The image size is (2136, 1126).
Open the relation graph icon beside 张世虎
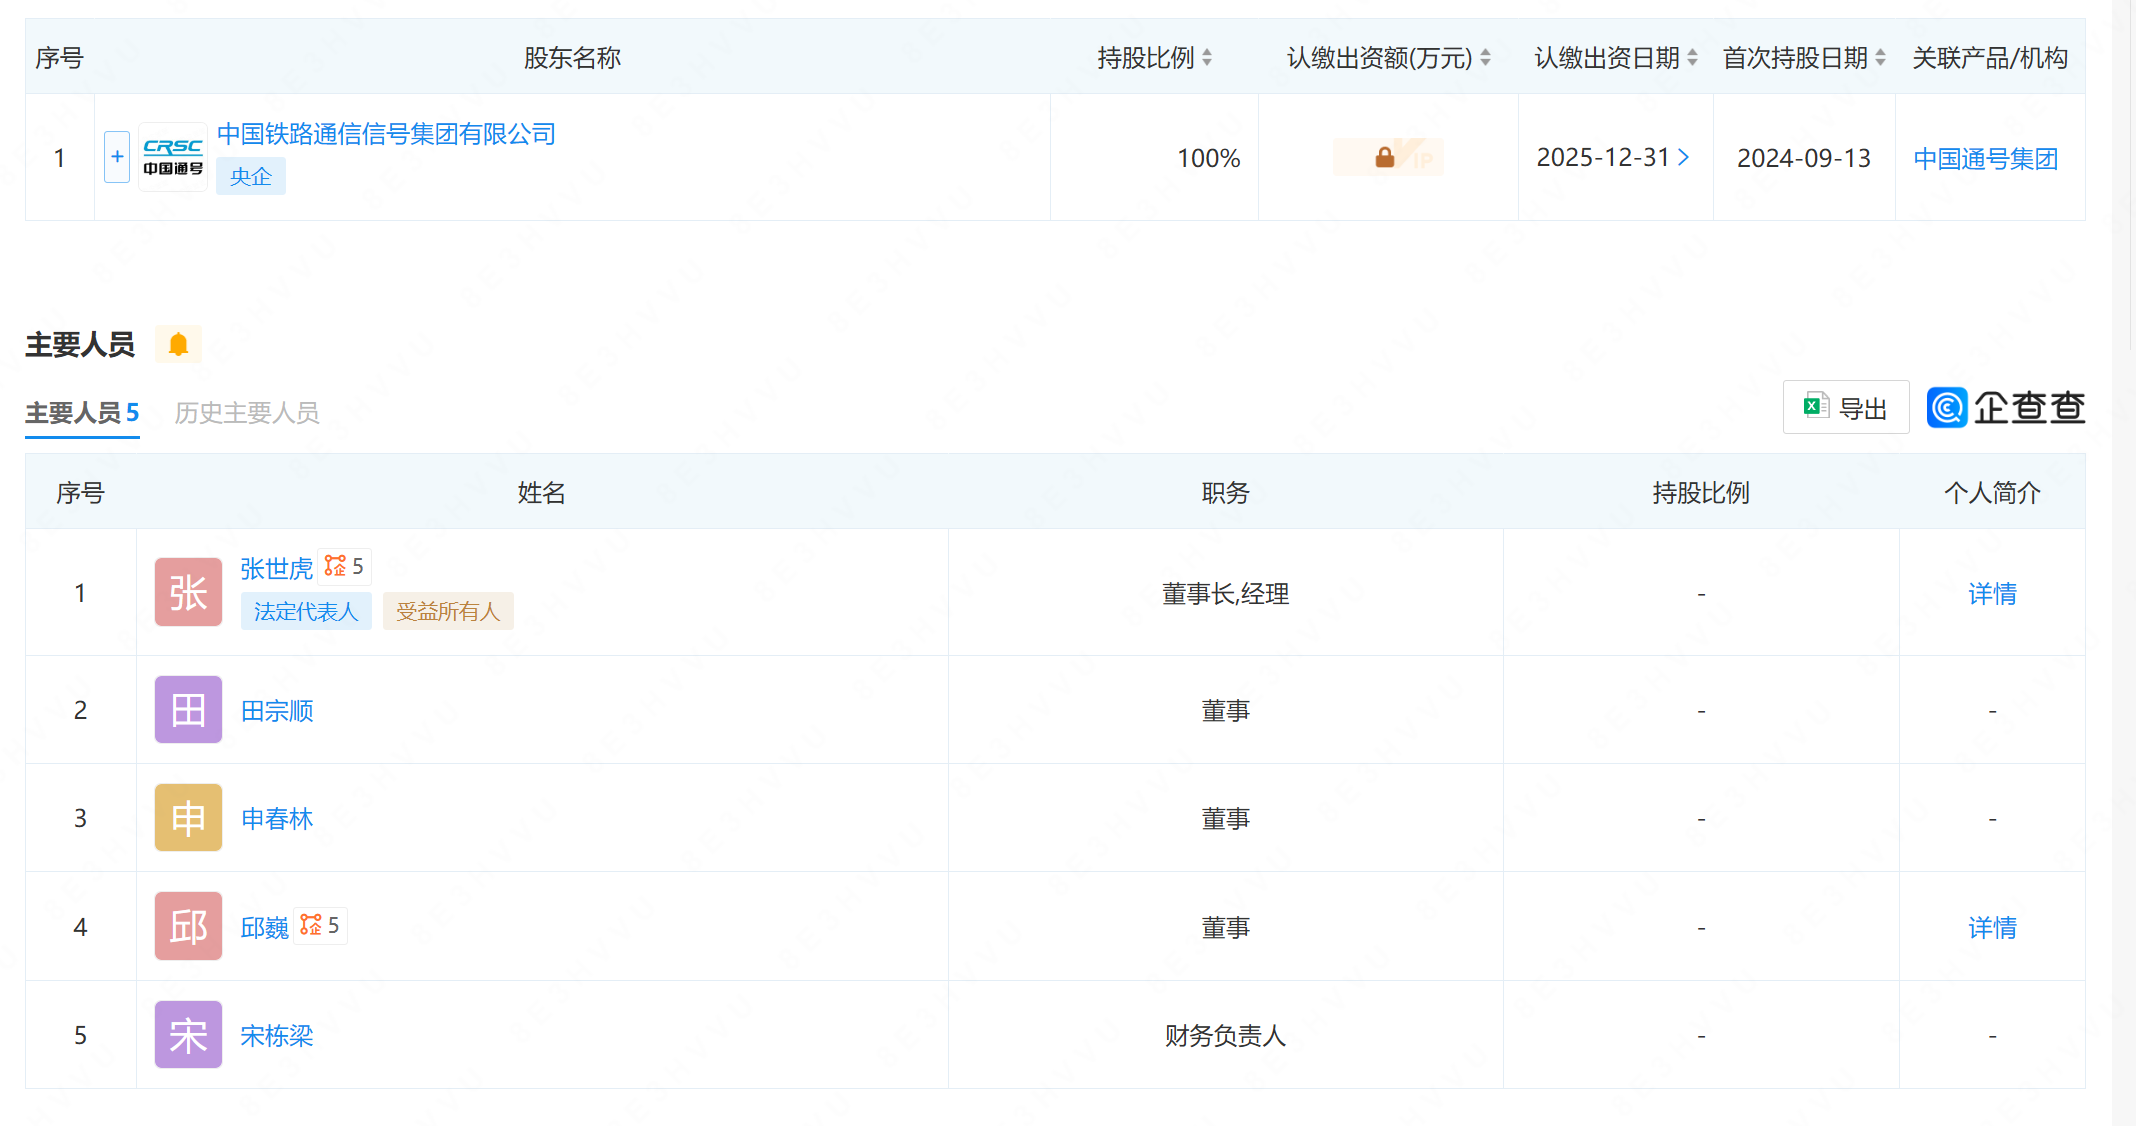336,566
